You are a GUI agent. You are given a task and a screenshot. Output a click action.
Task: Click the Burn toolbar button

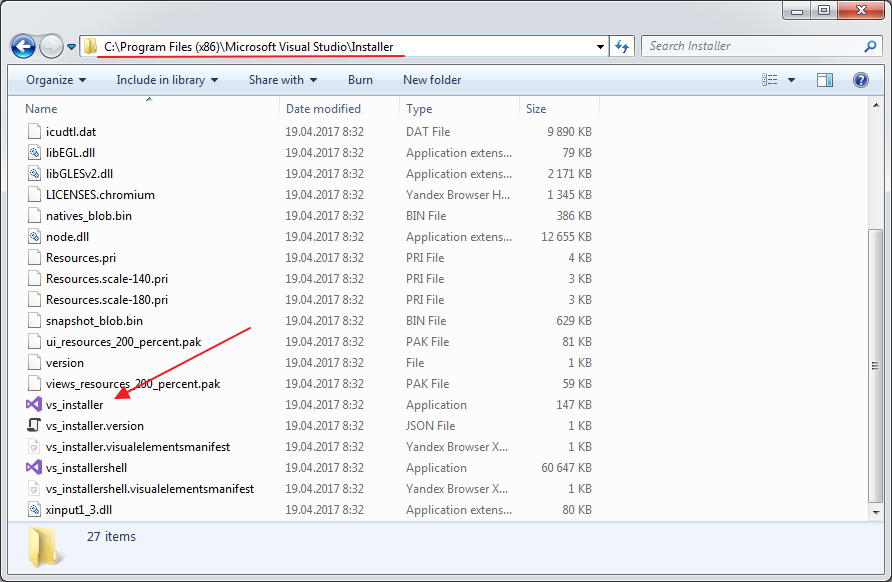(360, 80)
